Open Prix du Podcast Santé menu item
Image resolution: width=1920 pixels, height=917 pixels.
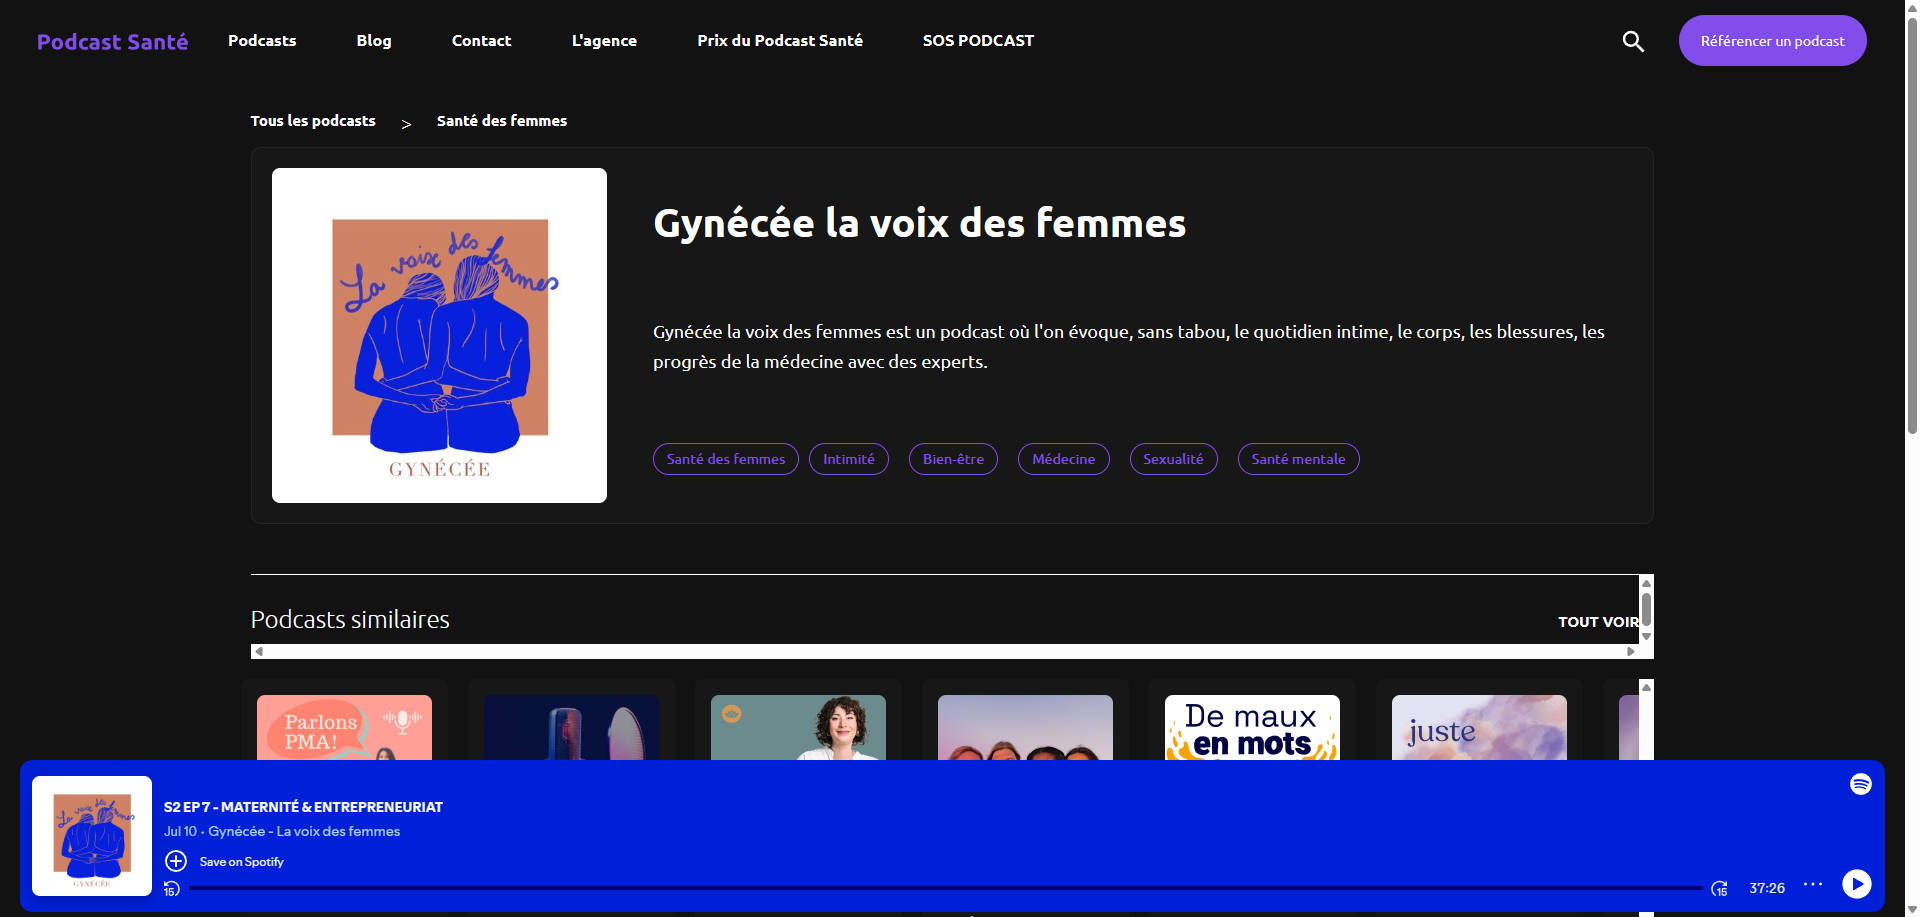click(x=779, y=41)
